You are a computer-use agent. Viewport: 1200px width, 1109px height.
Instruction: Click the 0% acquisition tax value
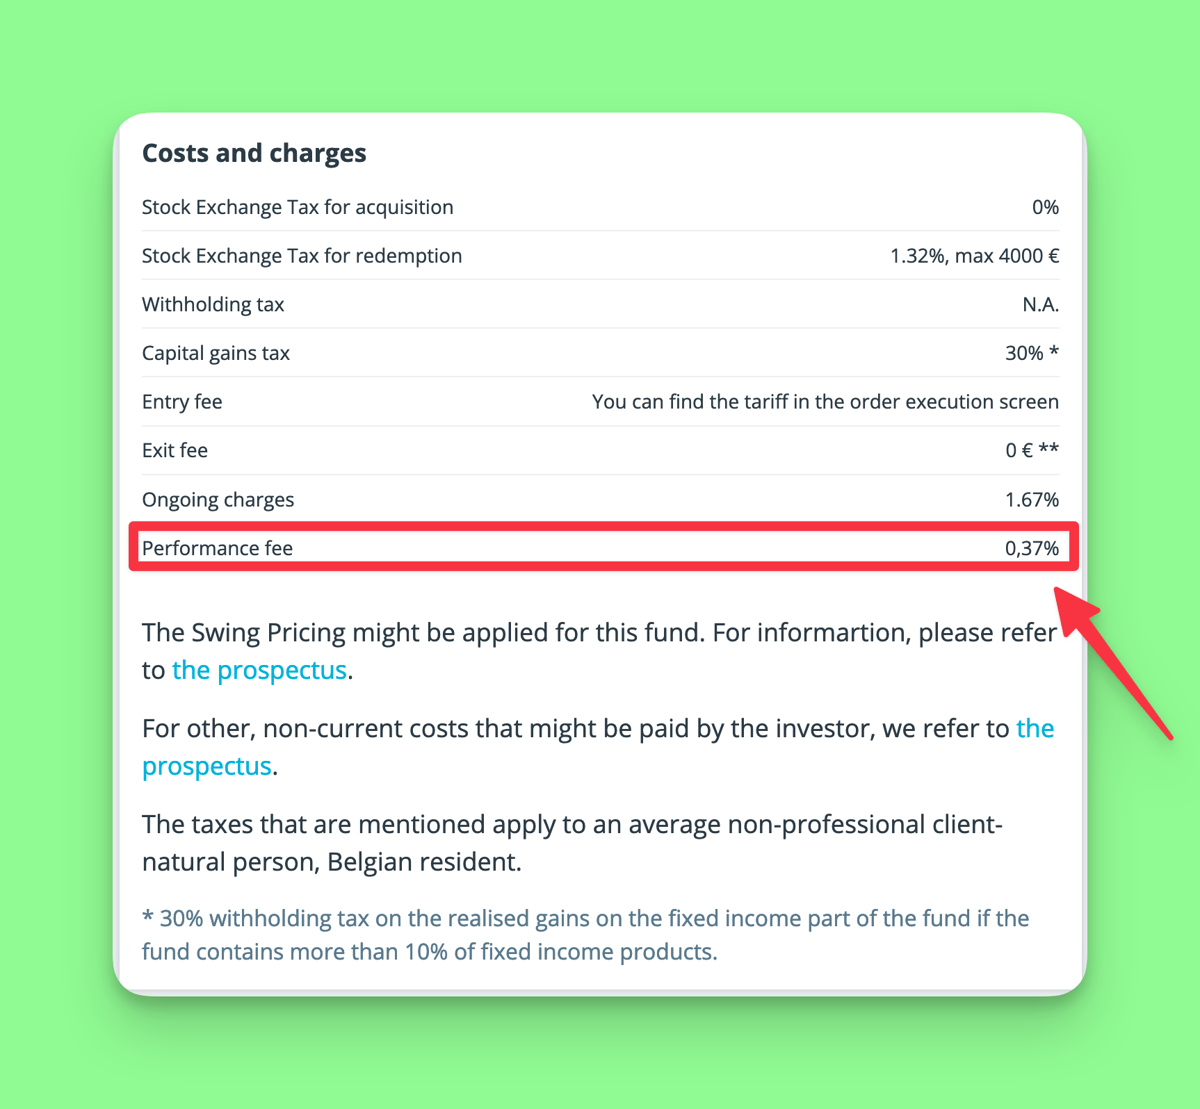(x=1045, y=207)
